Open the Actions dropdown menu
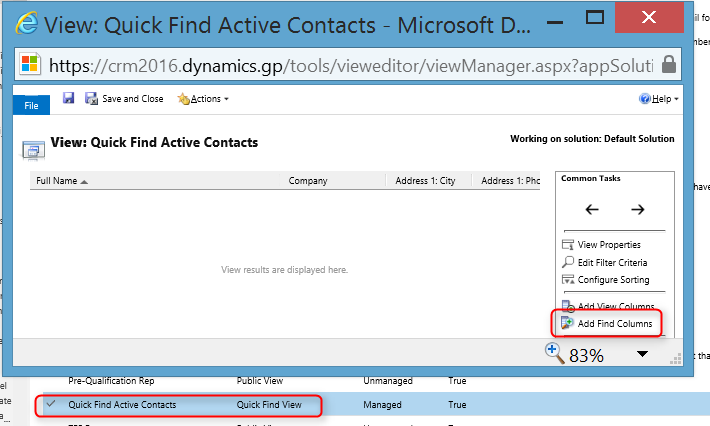The width and height of the screenshot is (710, 426). point(203,98)
